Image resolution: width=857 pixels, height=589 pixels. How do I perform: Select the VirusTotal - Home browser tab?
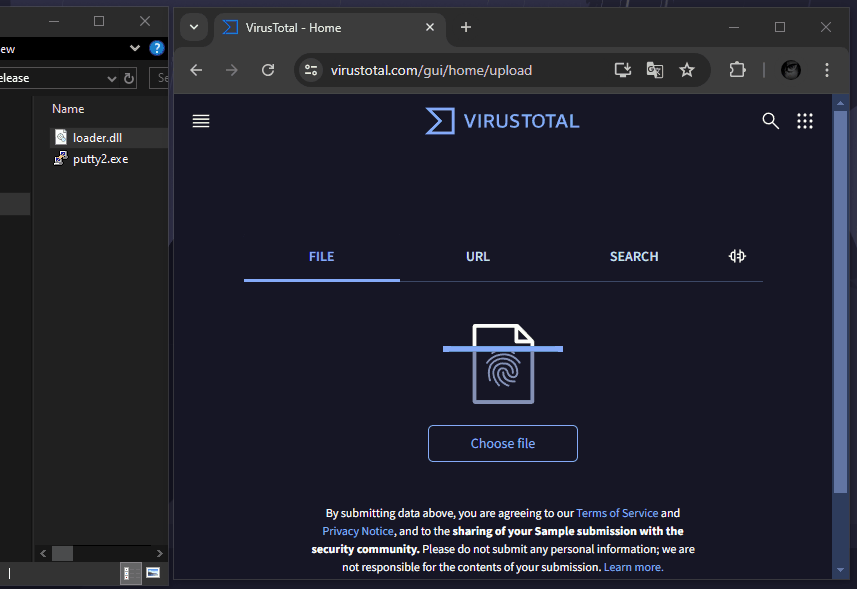point(330,28)
